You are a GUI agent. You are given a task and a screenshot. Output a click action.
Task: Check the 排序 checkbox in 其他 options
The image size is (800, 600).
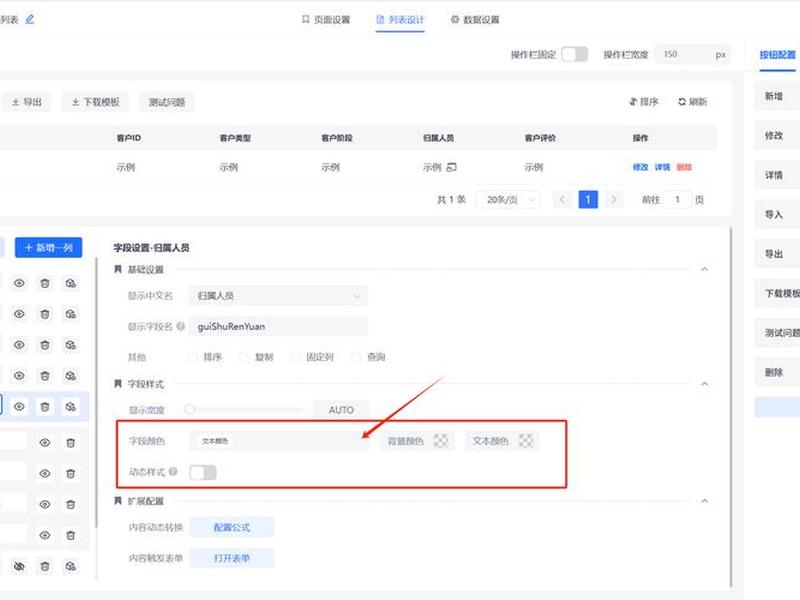coord(193,357)
